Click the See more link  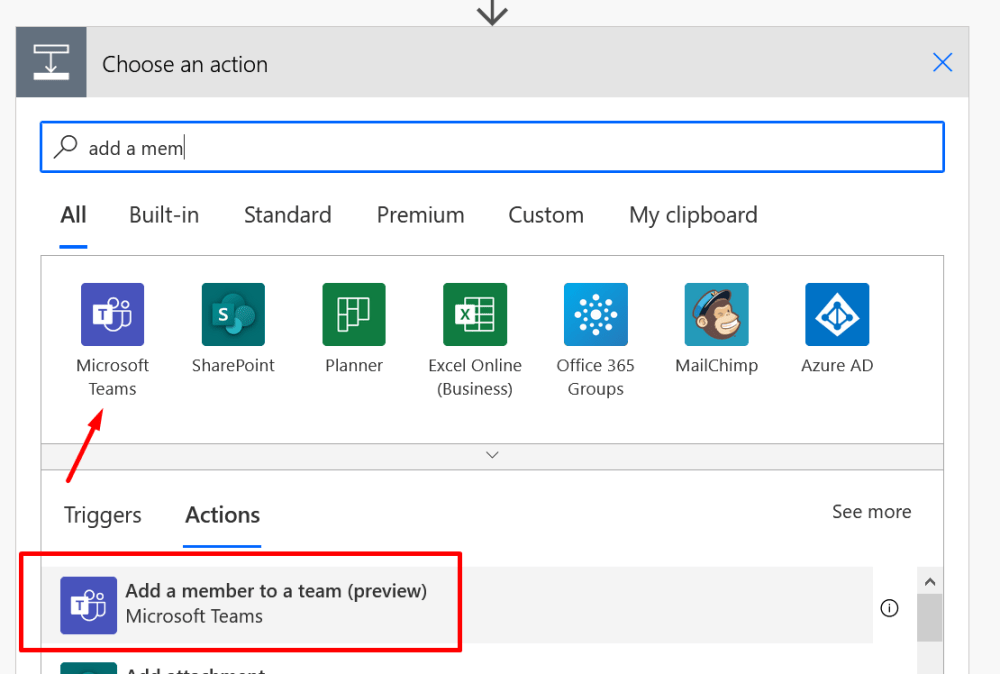(x=871, y=511)
